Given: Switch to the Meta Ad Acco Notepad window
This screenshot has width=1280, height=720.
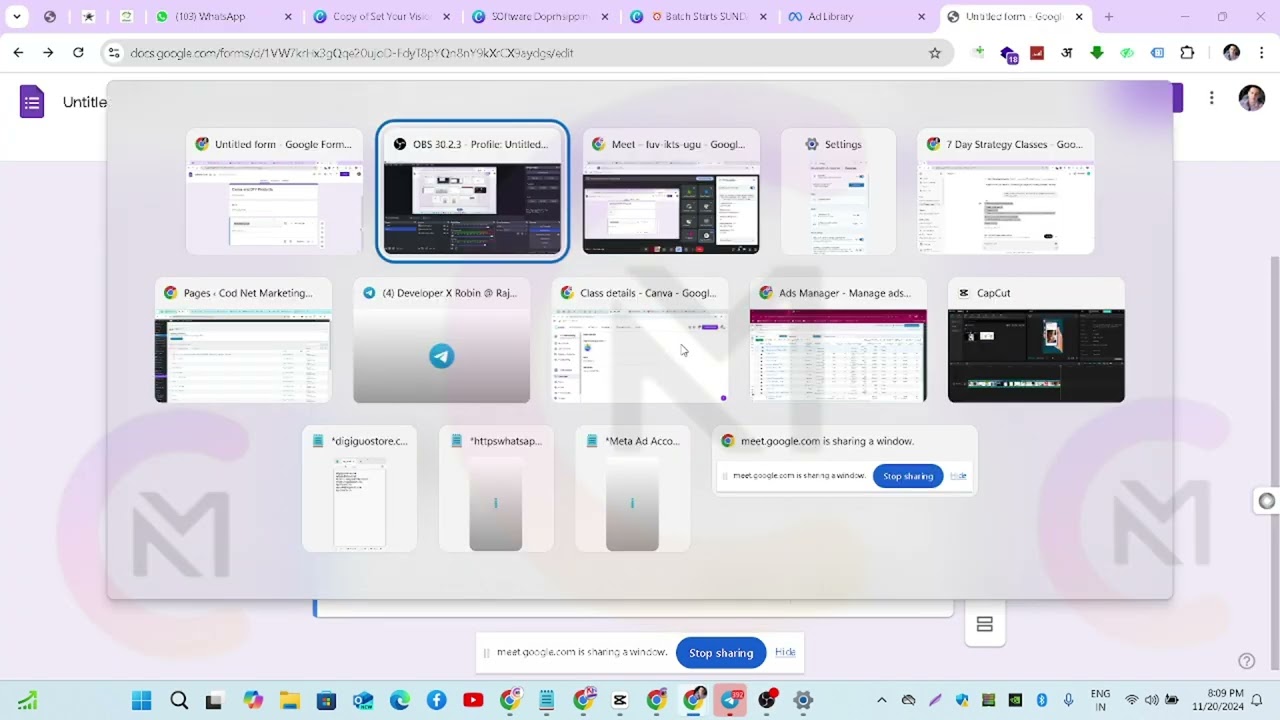Looking at the screenshot, I should [x=632, y=489].
